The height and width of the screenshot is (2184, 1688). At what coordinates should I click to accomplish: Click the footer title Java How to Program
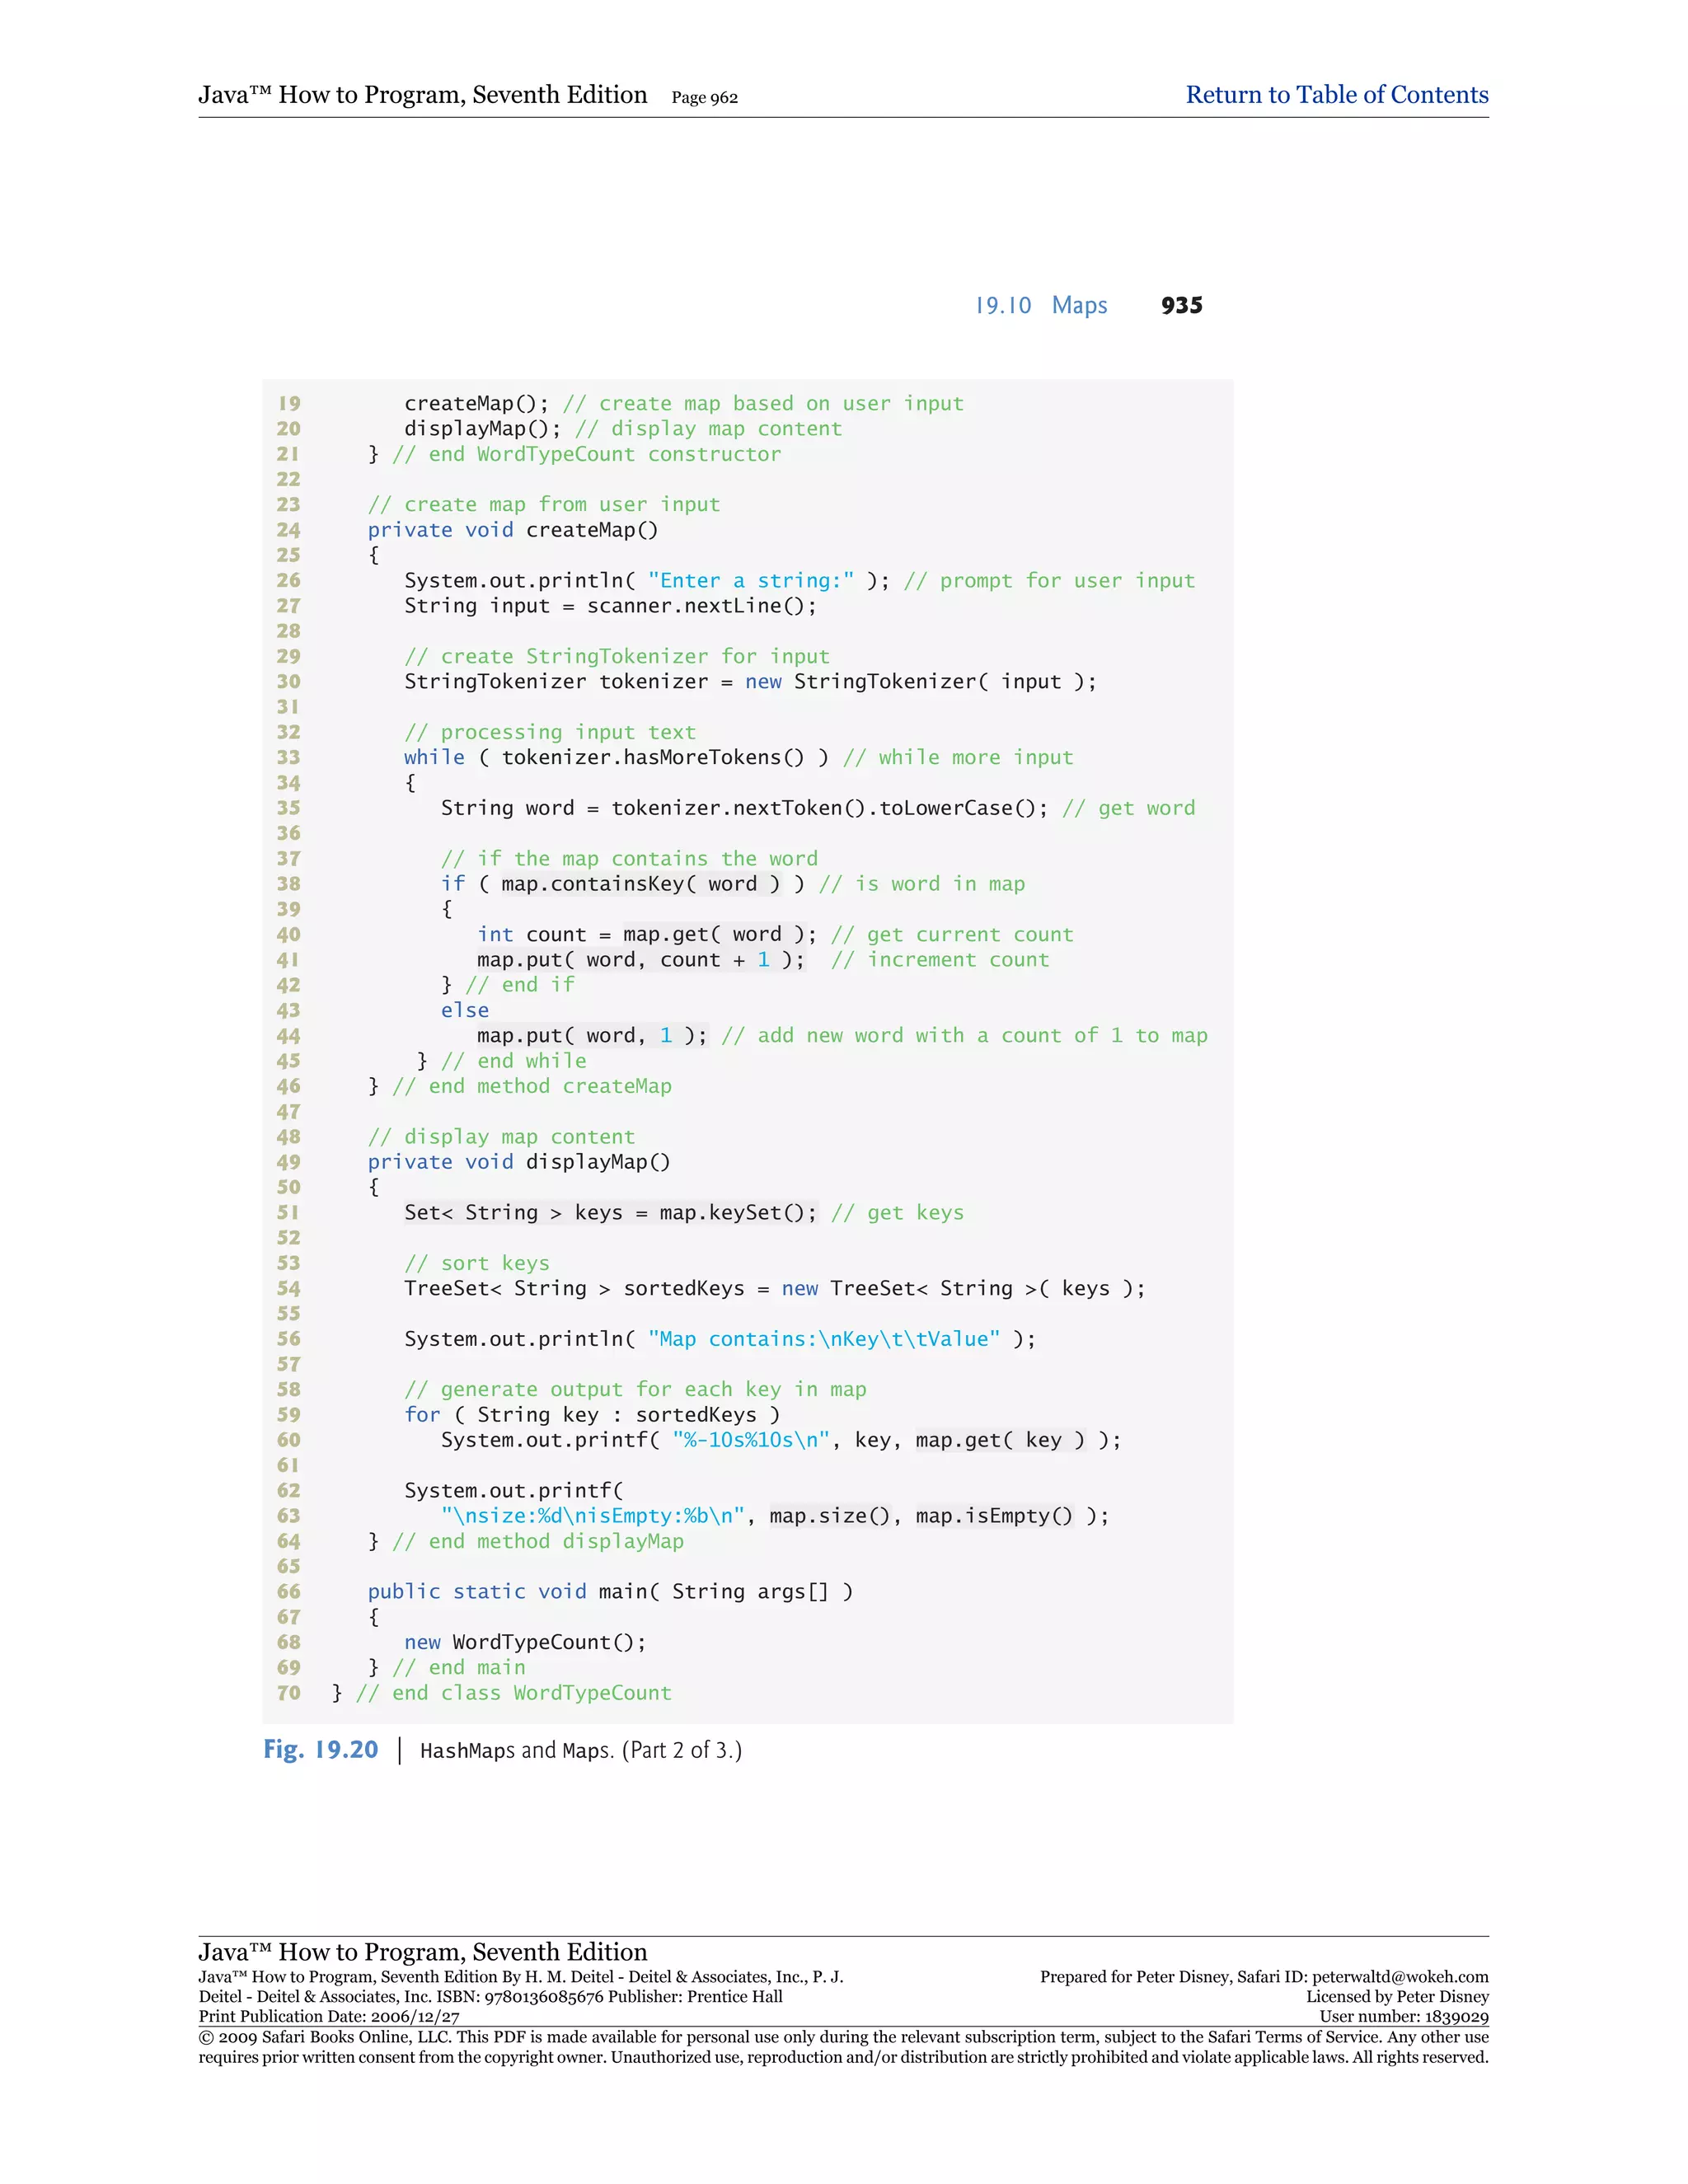[422, 1952]
